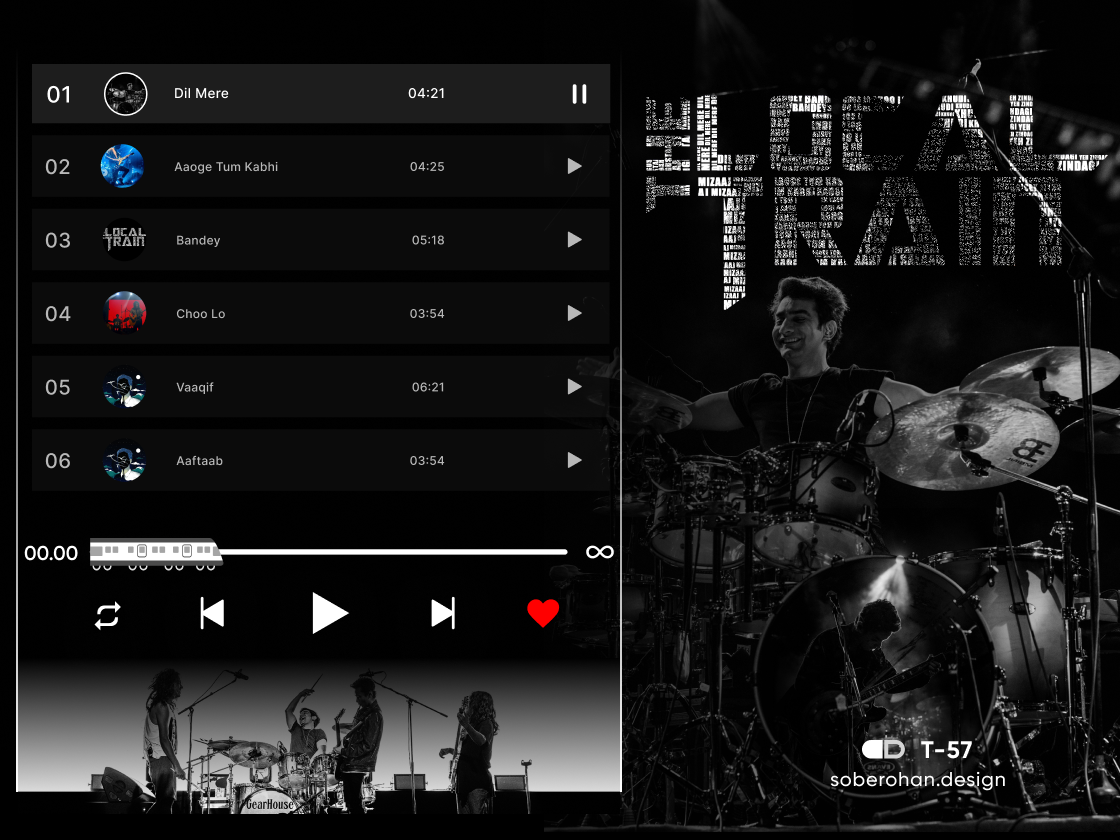Screen dimensions: 1120x840
Task: Play the track Aaftaab
Action: click(574, 461)
